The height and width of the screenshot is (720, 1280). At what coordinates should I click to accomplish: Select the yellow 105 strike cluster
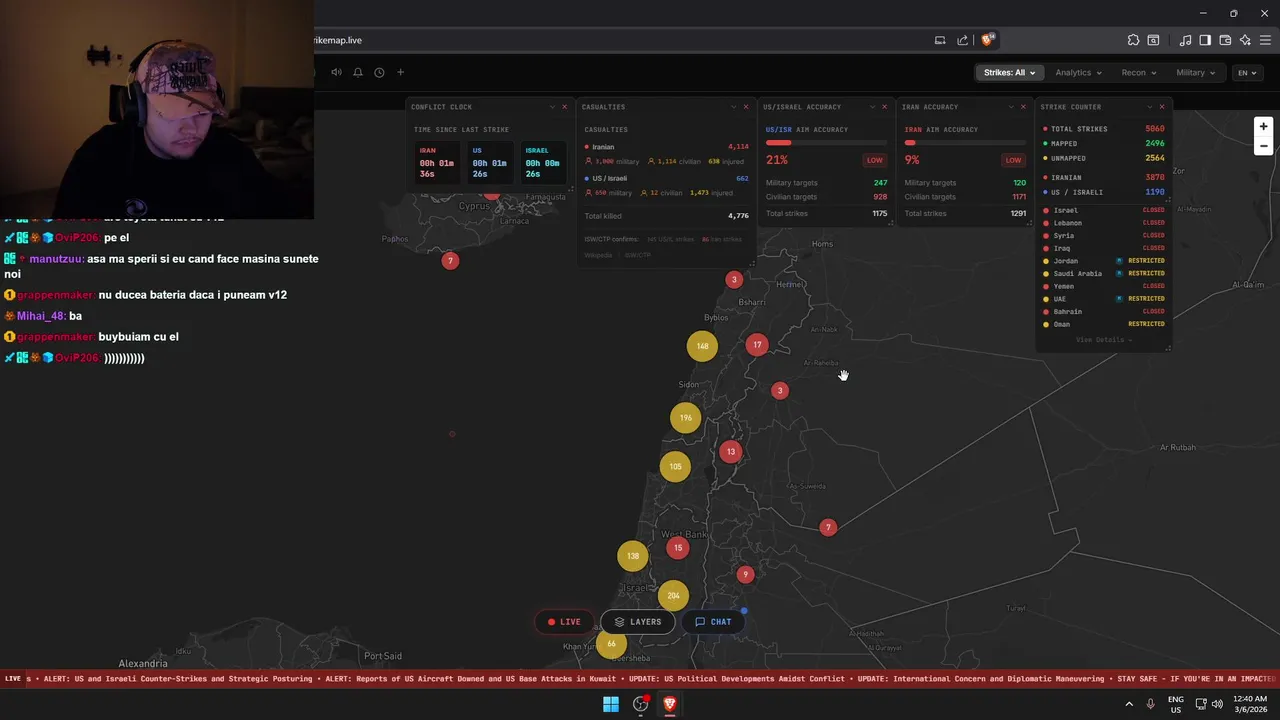click(675, 466)
